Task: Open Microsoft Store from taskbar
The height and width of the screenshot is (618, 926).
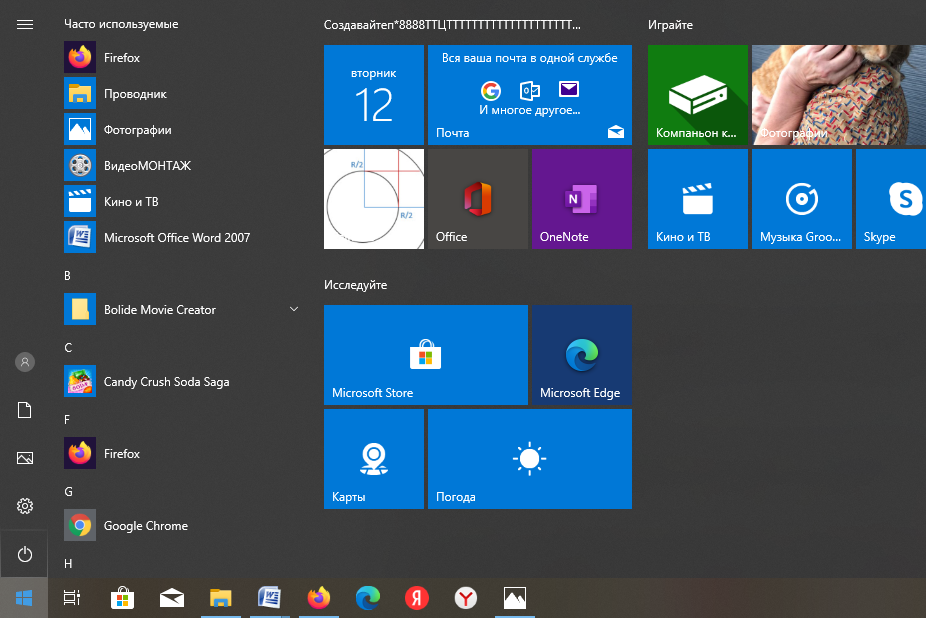Action: pos(122,598)
